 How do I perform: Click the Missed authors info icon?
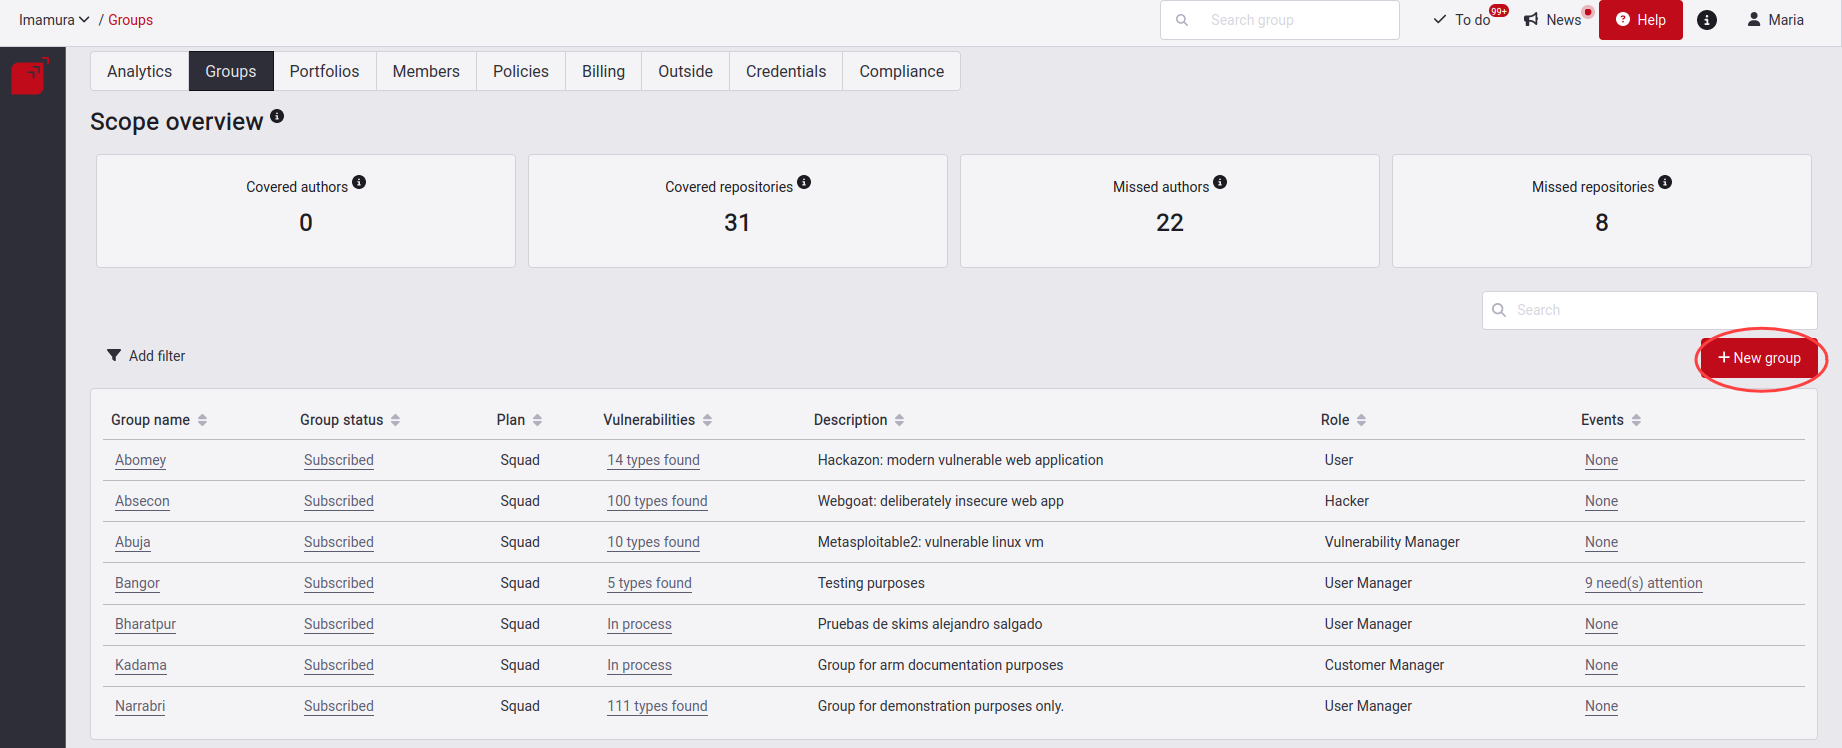click(x=1220, y=182)
